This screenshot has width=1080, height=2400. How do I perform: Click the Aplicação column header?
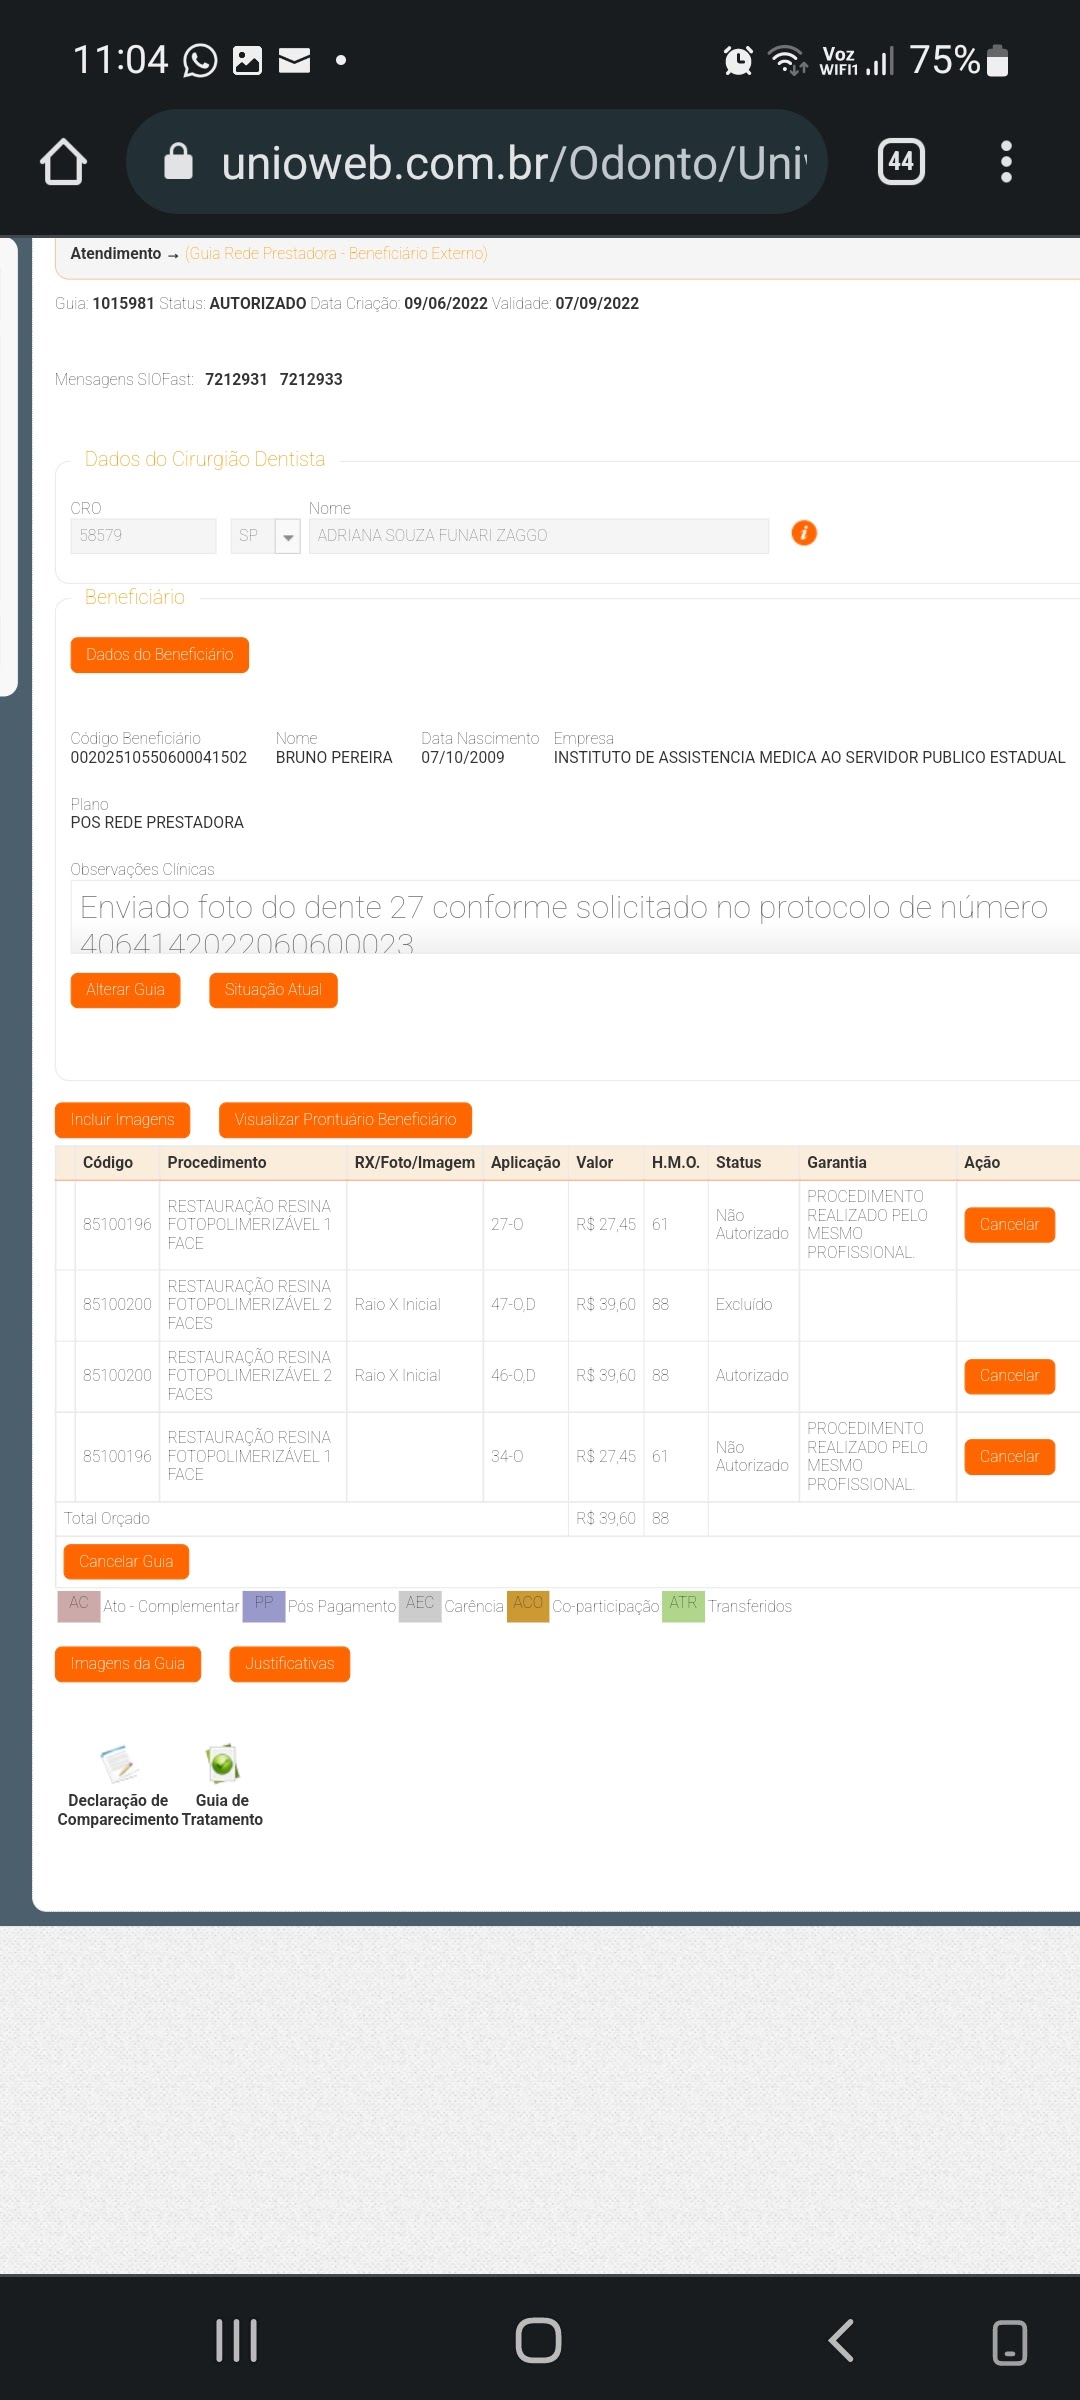[525, 1163]
